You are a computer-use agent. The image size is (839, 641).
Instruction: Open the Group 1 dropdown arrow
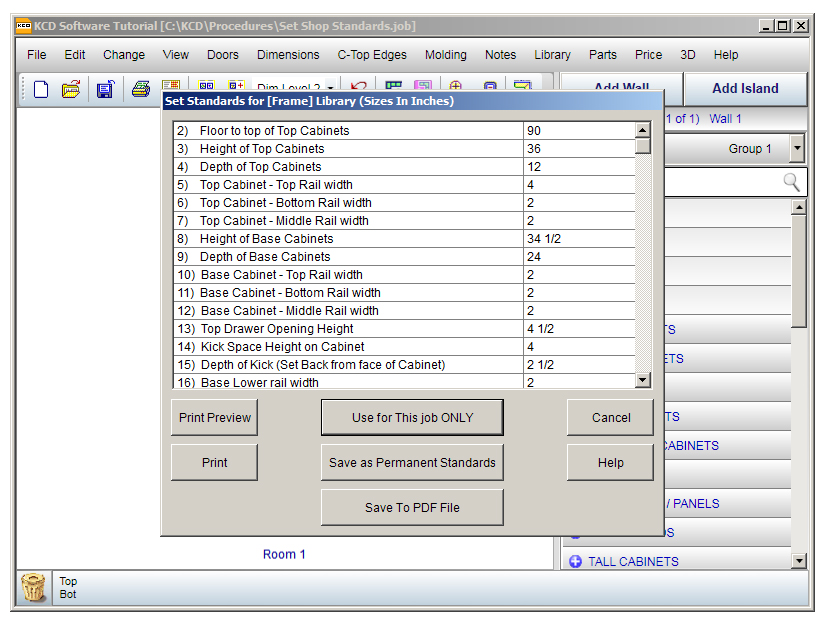click(x=797, y=148)
